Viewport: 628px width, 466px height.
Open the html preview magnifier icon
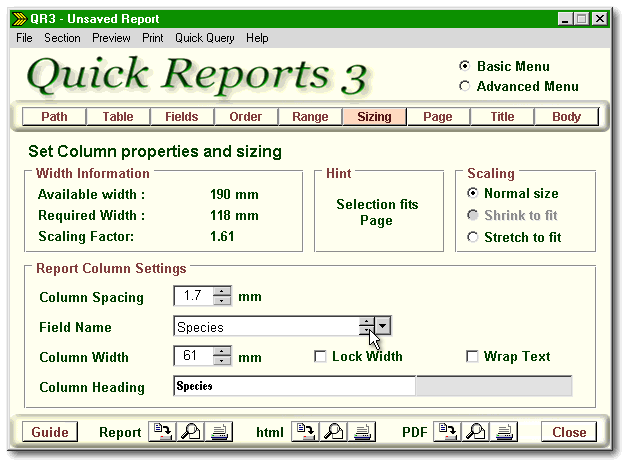coord(333,432)
